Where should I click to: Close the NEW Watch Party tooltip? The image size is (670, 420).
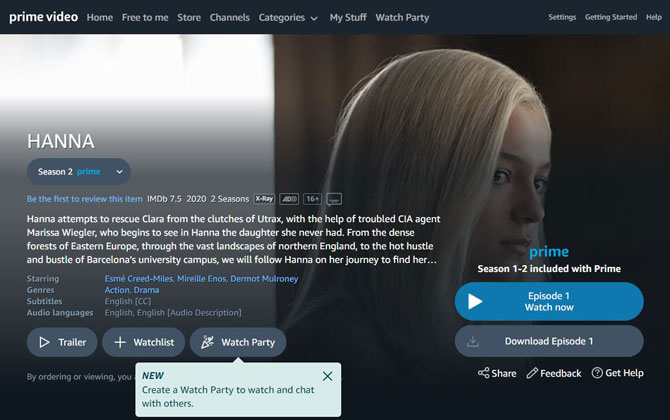coord(328,376)
